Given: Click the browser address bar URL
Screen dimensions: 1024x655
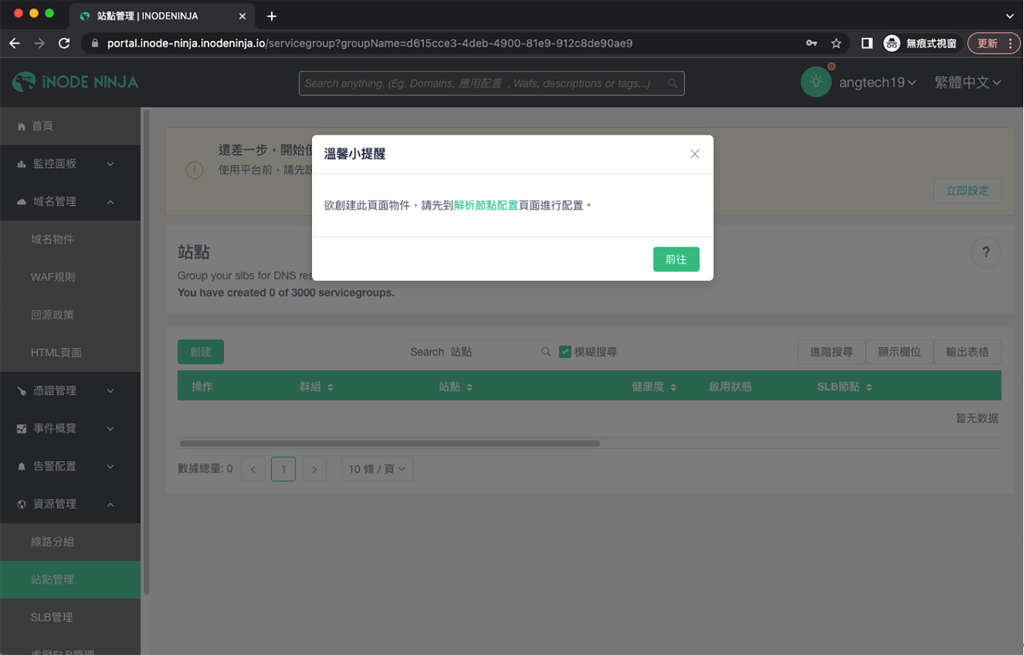Looking at the screenshot, I should (370, 43).
